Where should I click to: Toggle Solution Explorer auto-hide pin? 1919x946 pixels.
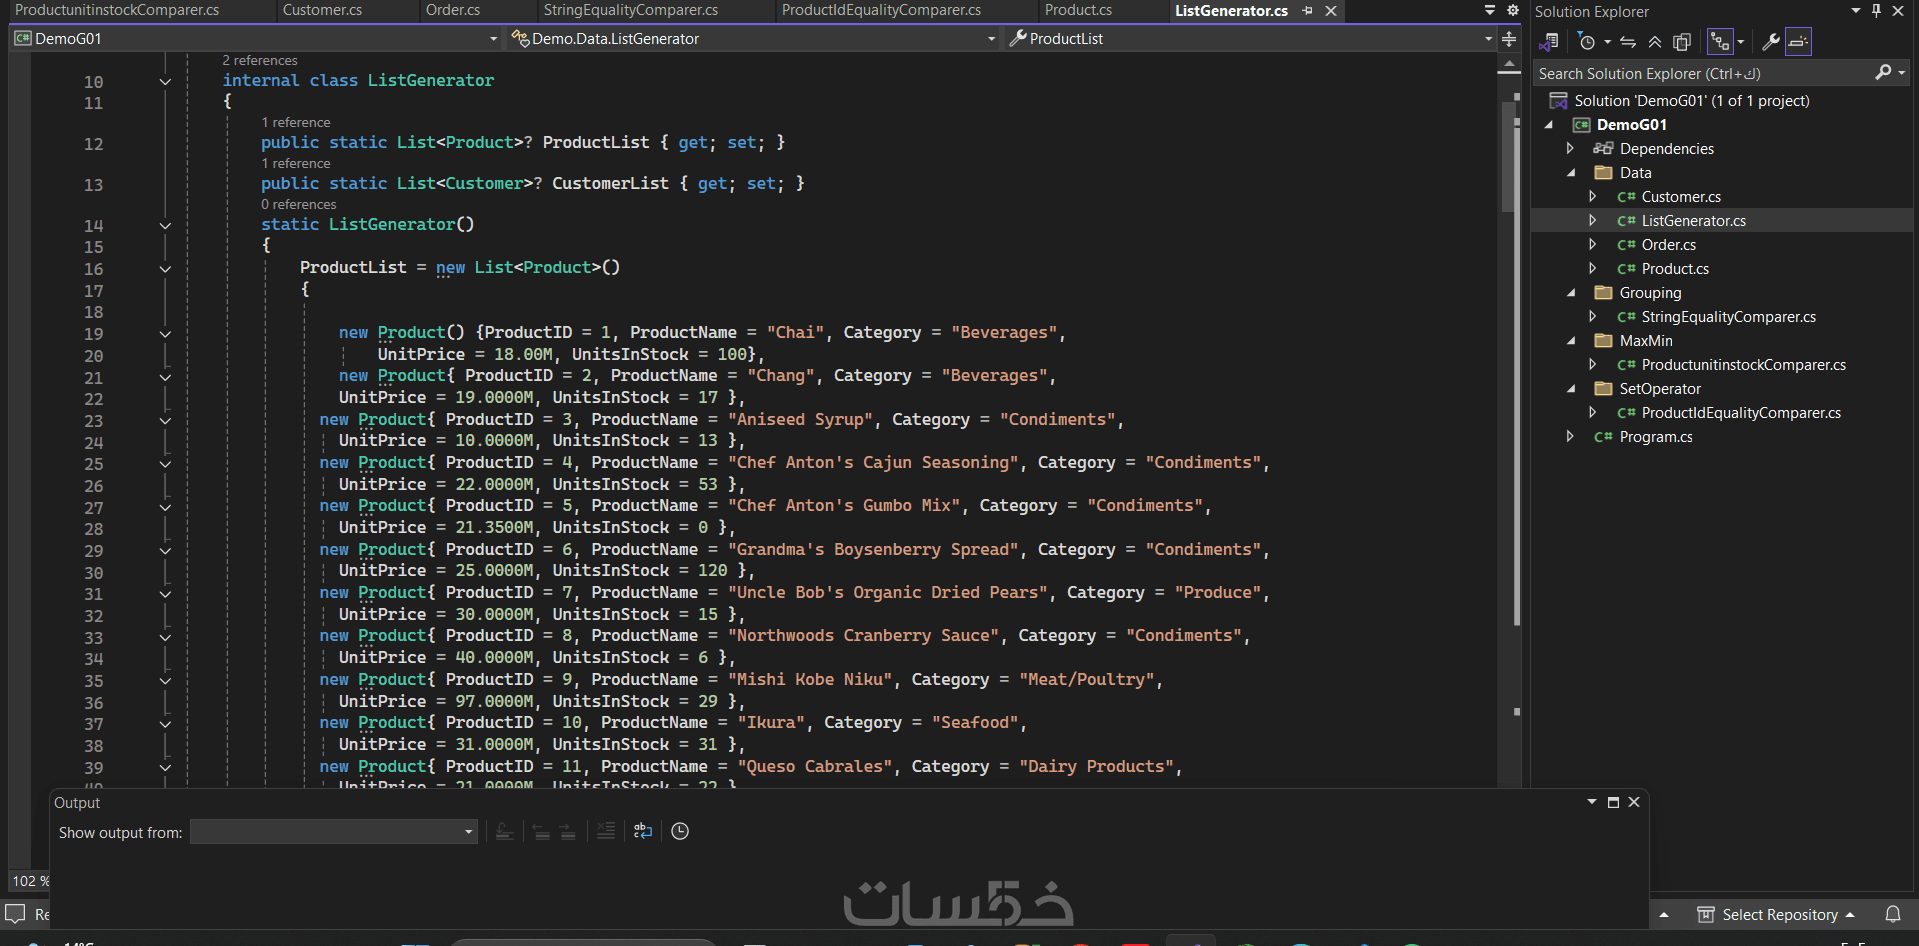coord(1877,11)
